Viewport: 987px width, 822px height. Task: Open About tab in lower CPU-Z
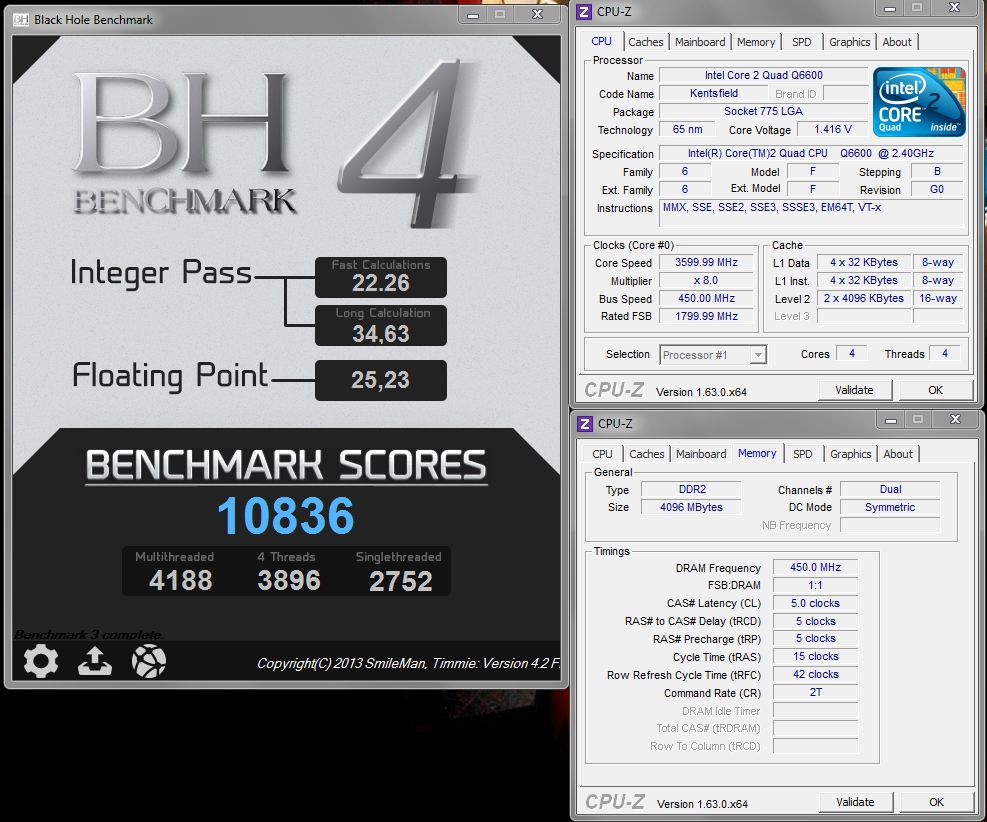[898, 454]
